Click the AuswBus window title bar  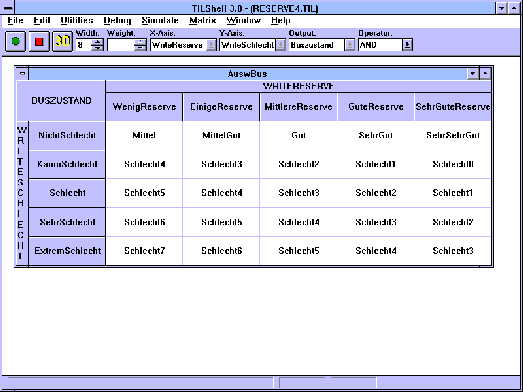(248, 74)
